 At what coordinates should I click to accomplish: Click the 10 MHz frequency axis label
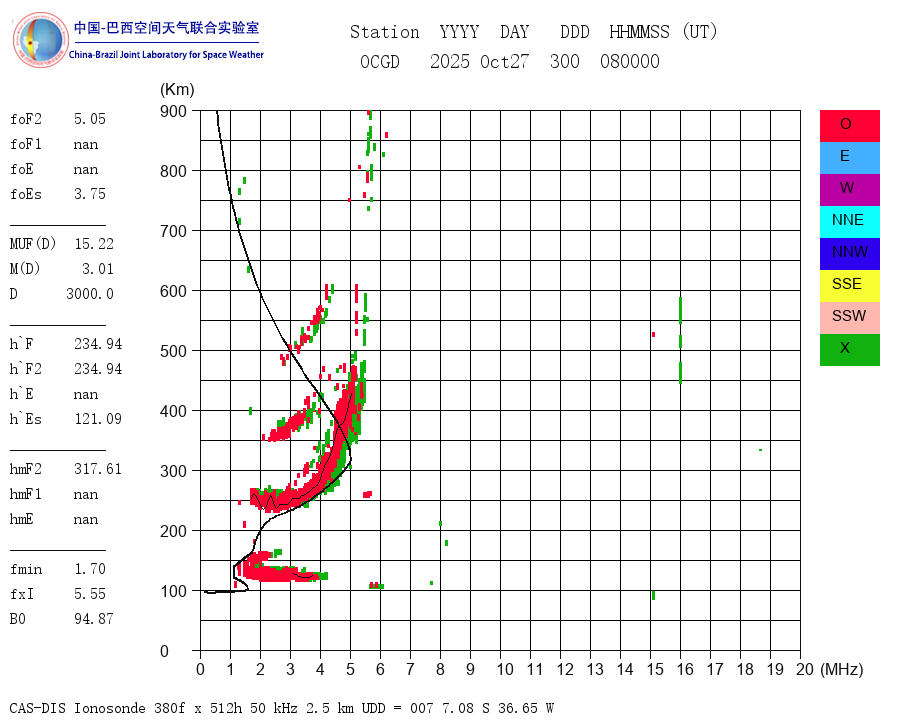click(x=505, y=669)
